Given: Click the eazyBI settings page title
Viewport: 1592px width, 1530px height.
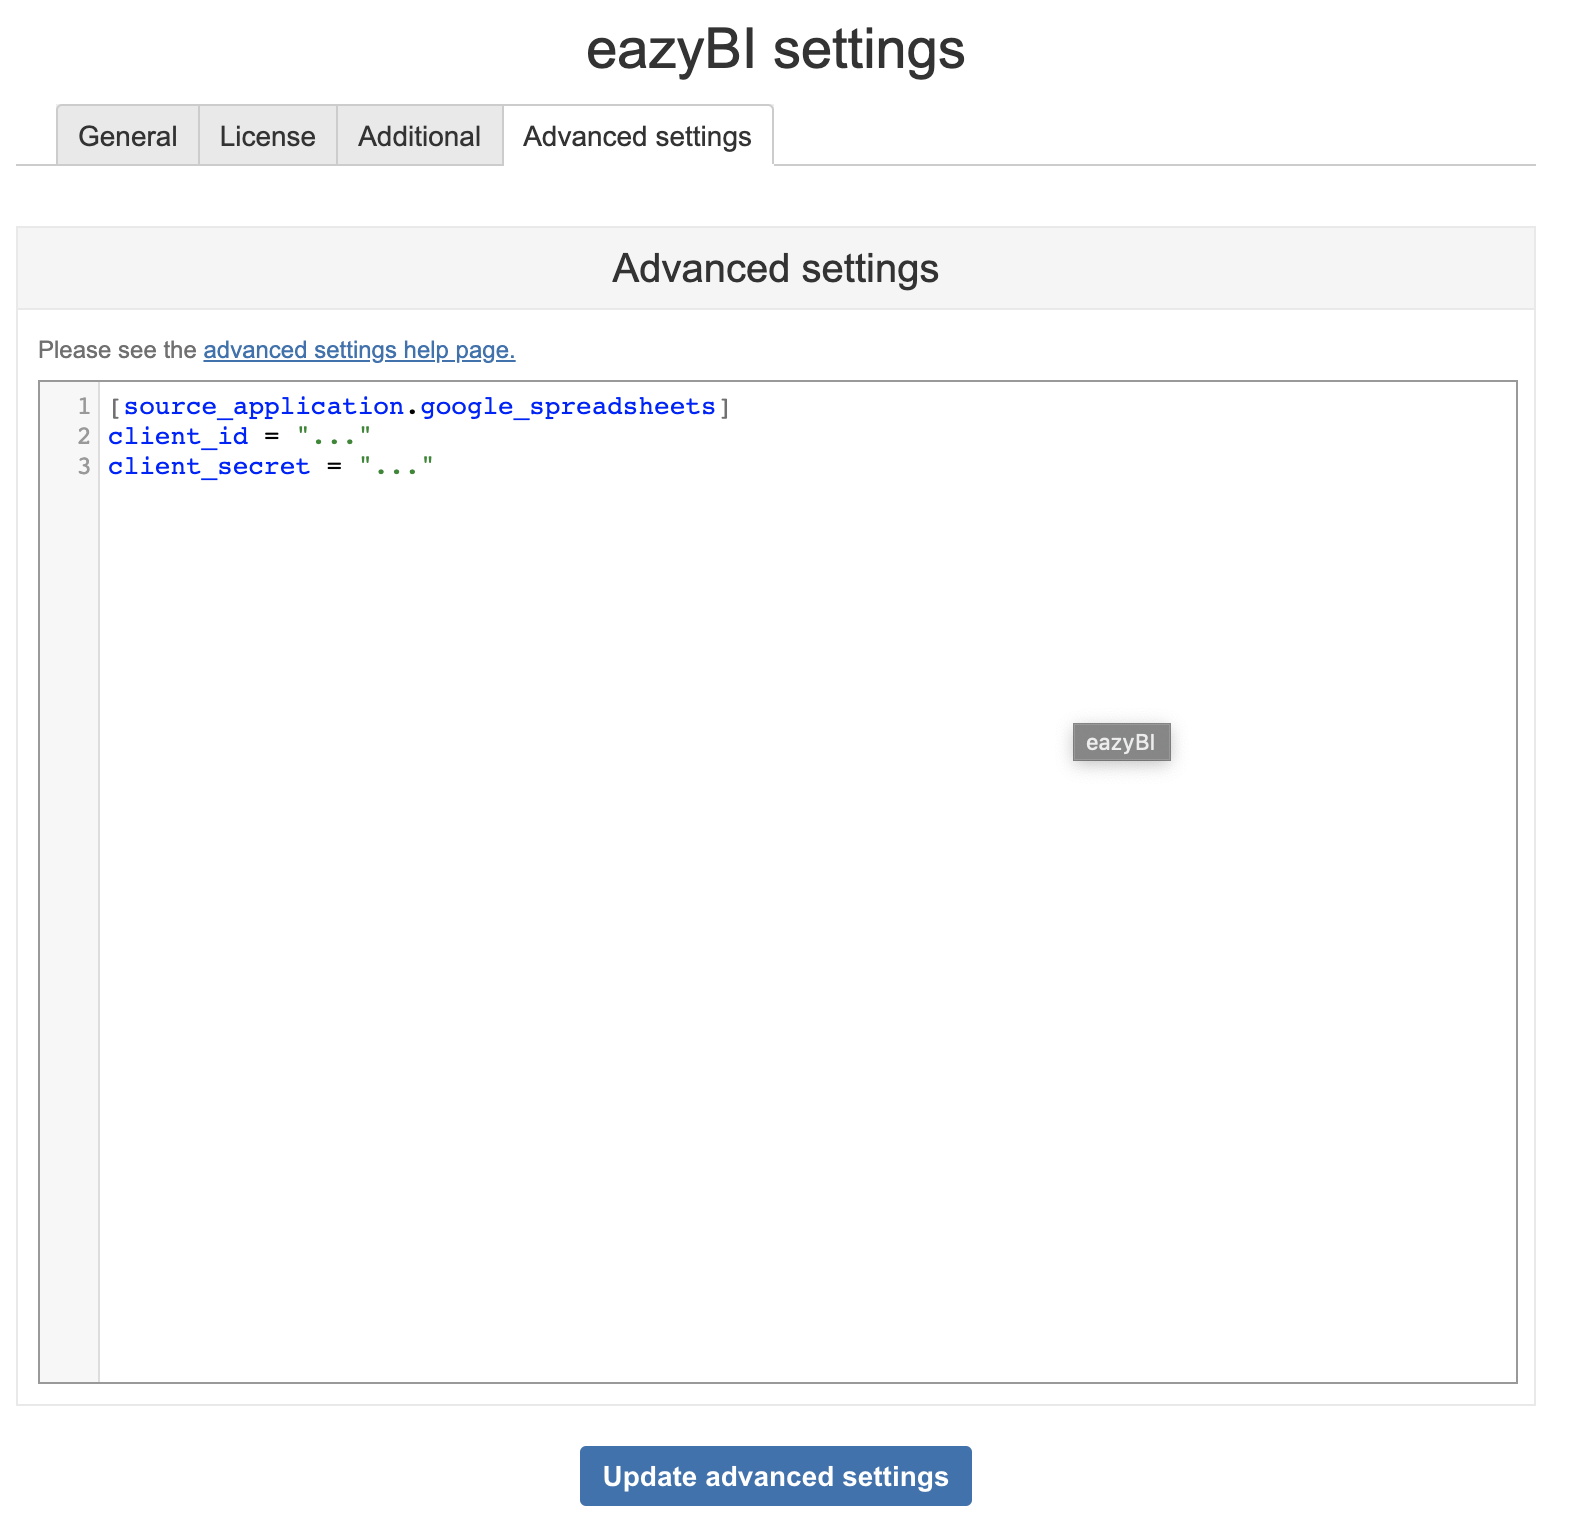Looking at the screenshot, I should point(775,50).
